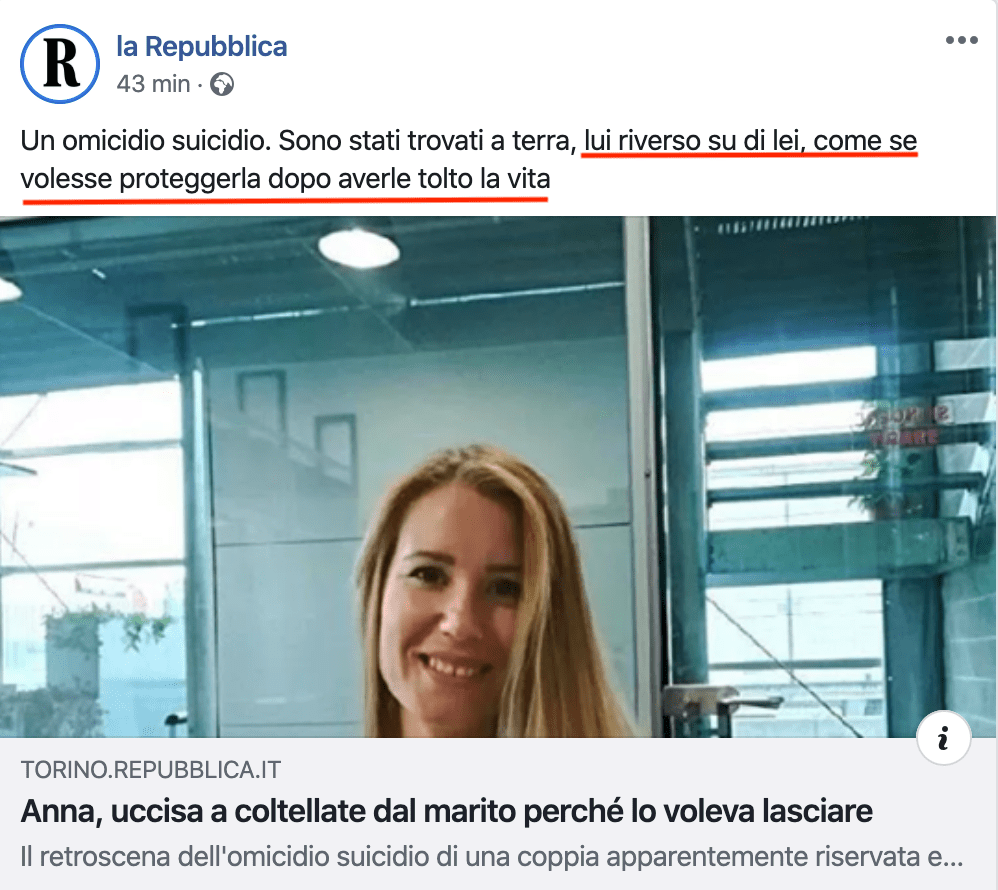Click the TORINO.REPUBBLICA.IT source domain
This screenshot has width=998, height=890.
[x=151, y=770]
